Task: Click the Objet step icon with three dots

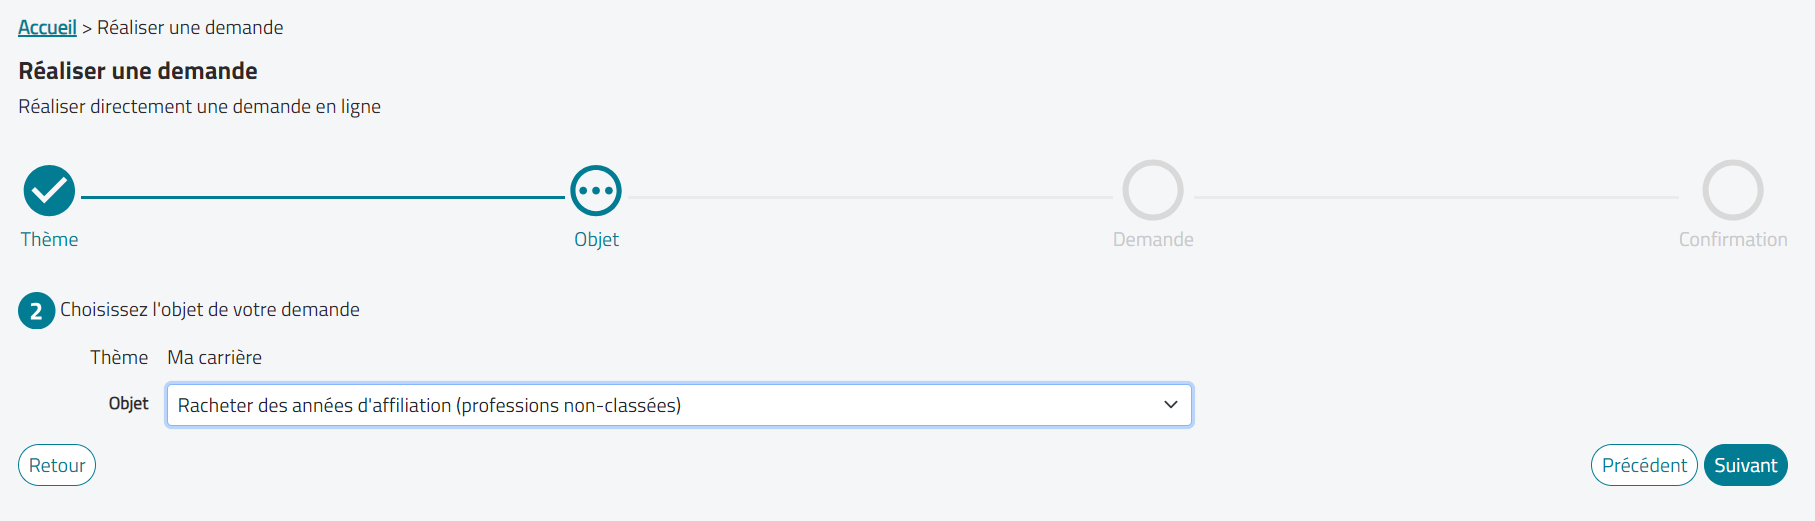Action: (596, 190)
